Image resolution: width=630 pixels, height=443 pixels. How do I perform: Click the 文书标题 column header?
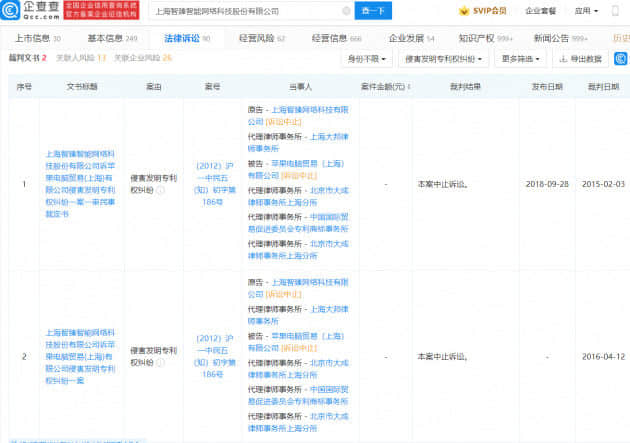(x=82, y=86)
